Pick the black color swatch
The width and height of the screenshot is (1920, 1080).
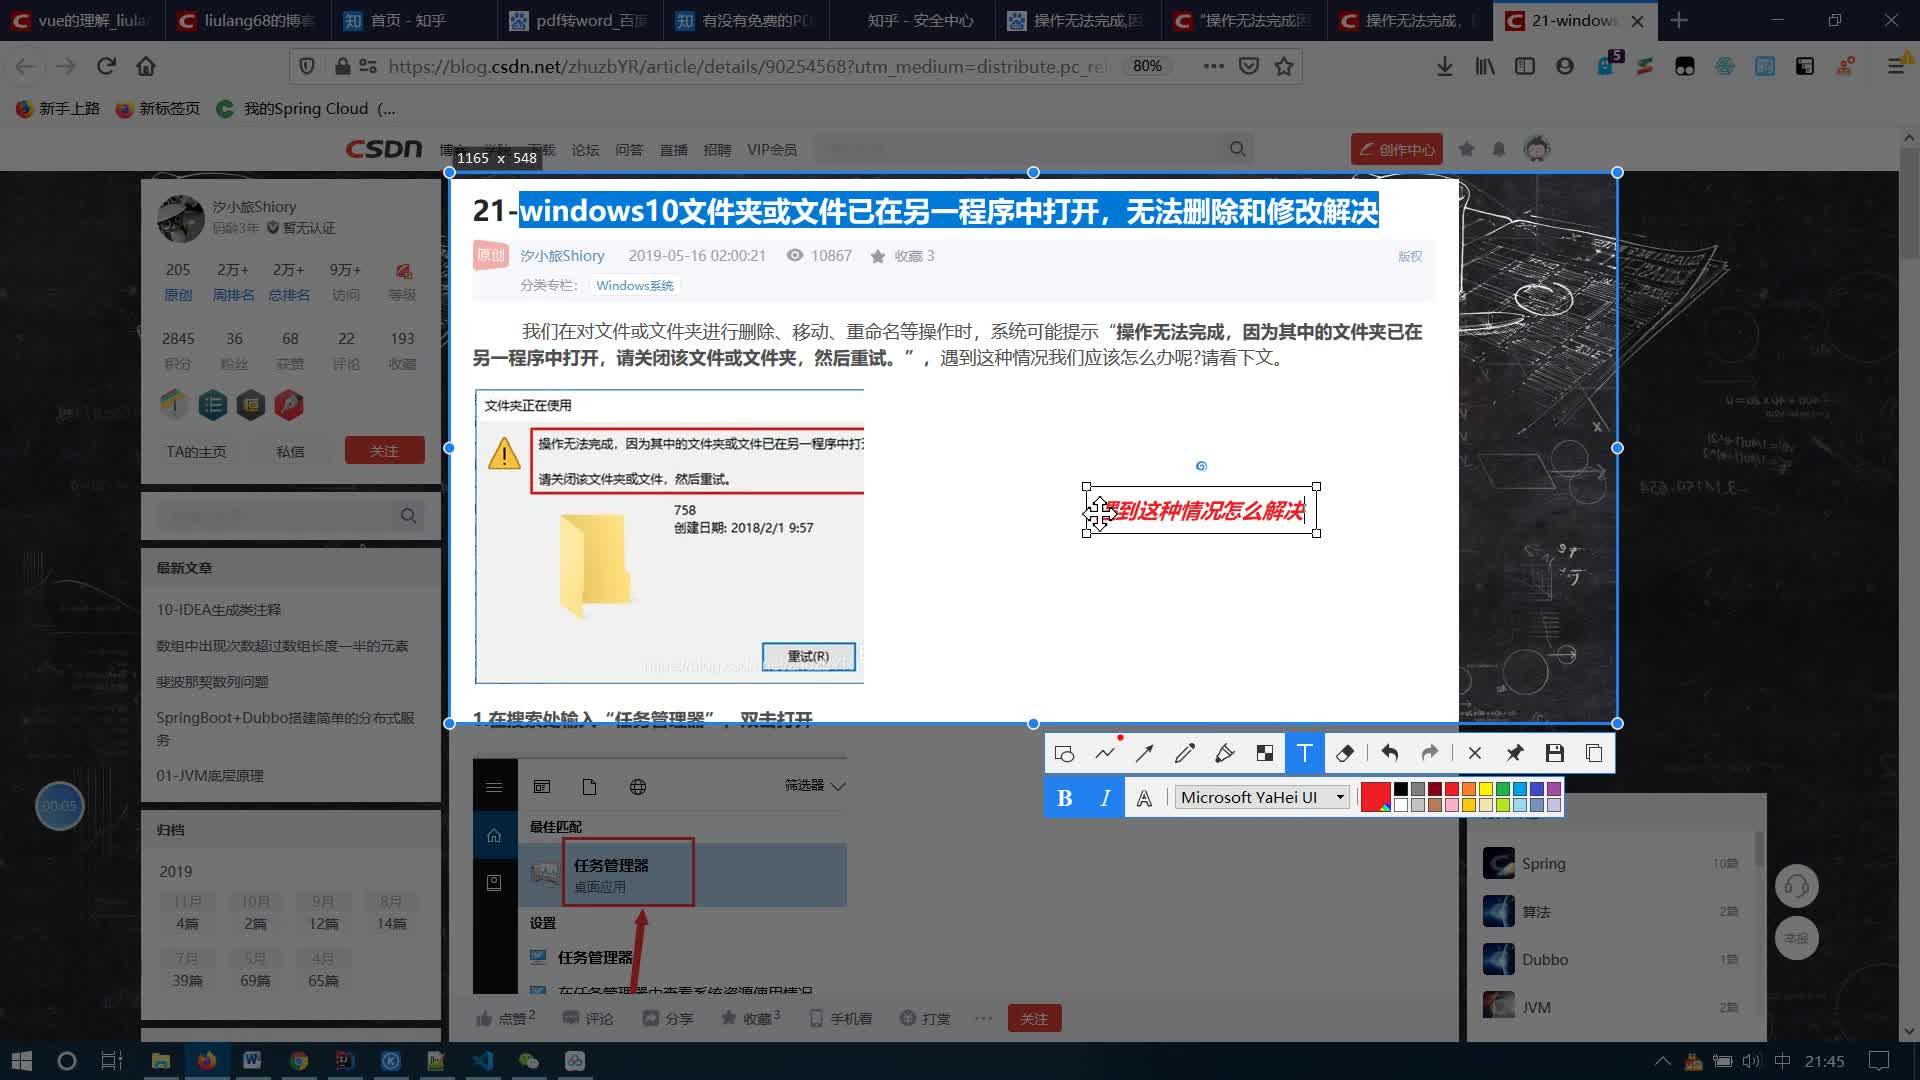[x=1401, y=789]
